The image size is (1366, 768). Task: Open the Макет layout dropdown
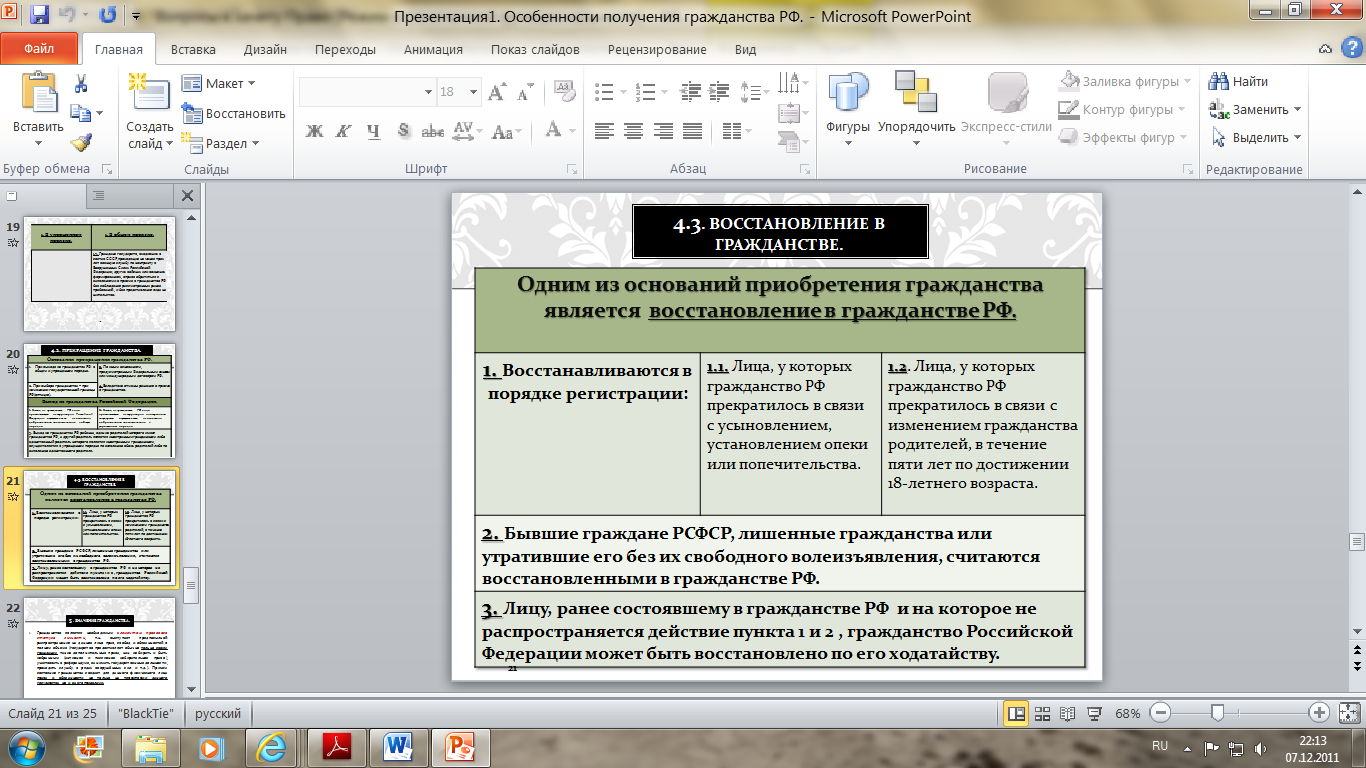tap(220, 84)
